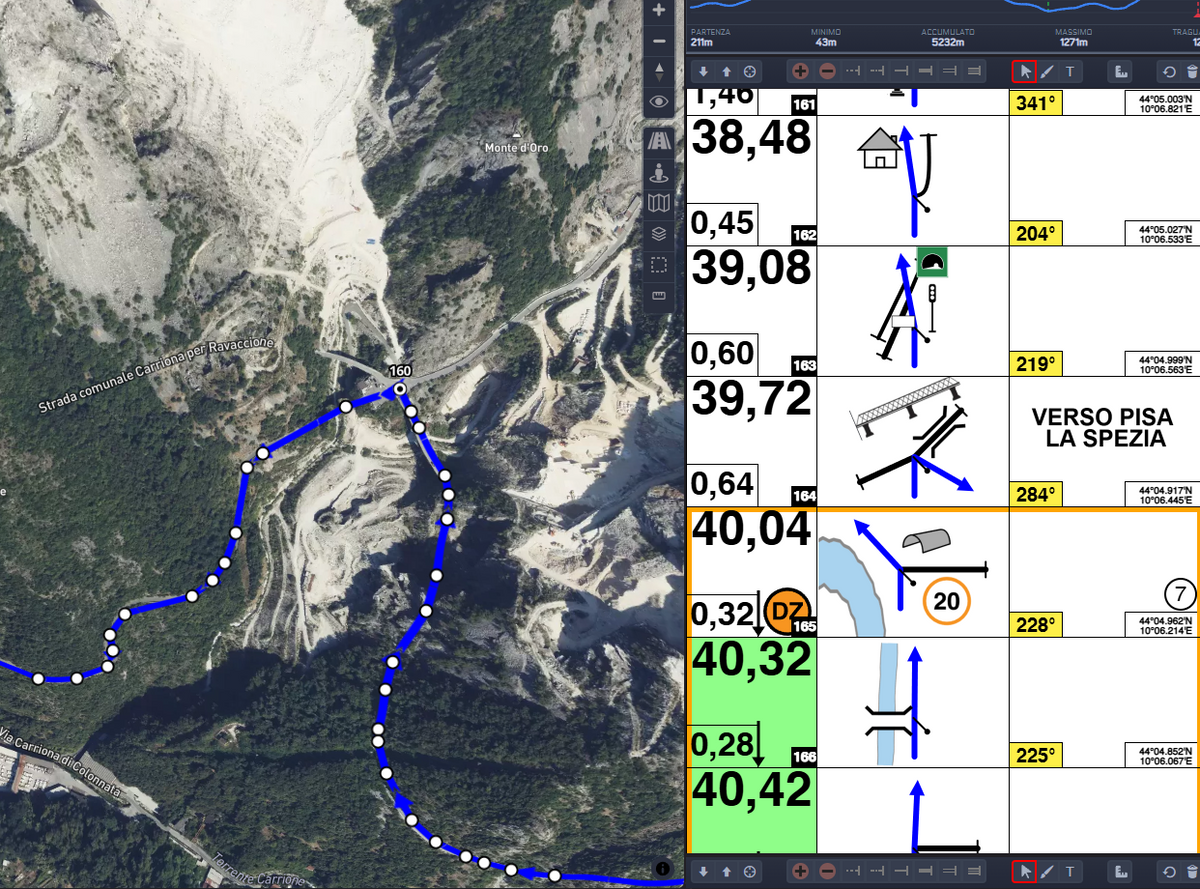Image resolution: width=1200 pixels, height=889 pixels.
Task: Choose thick double-line track style, top toolbar
Action: coord(974,72)
